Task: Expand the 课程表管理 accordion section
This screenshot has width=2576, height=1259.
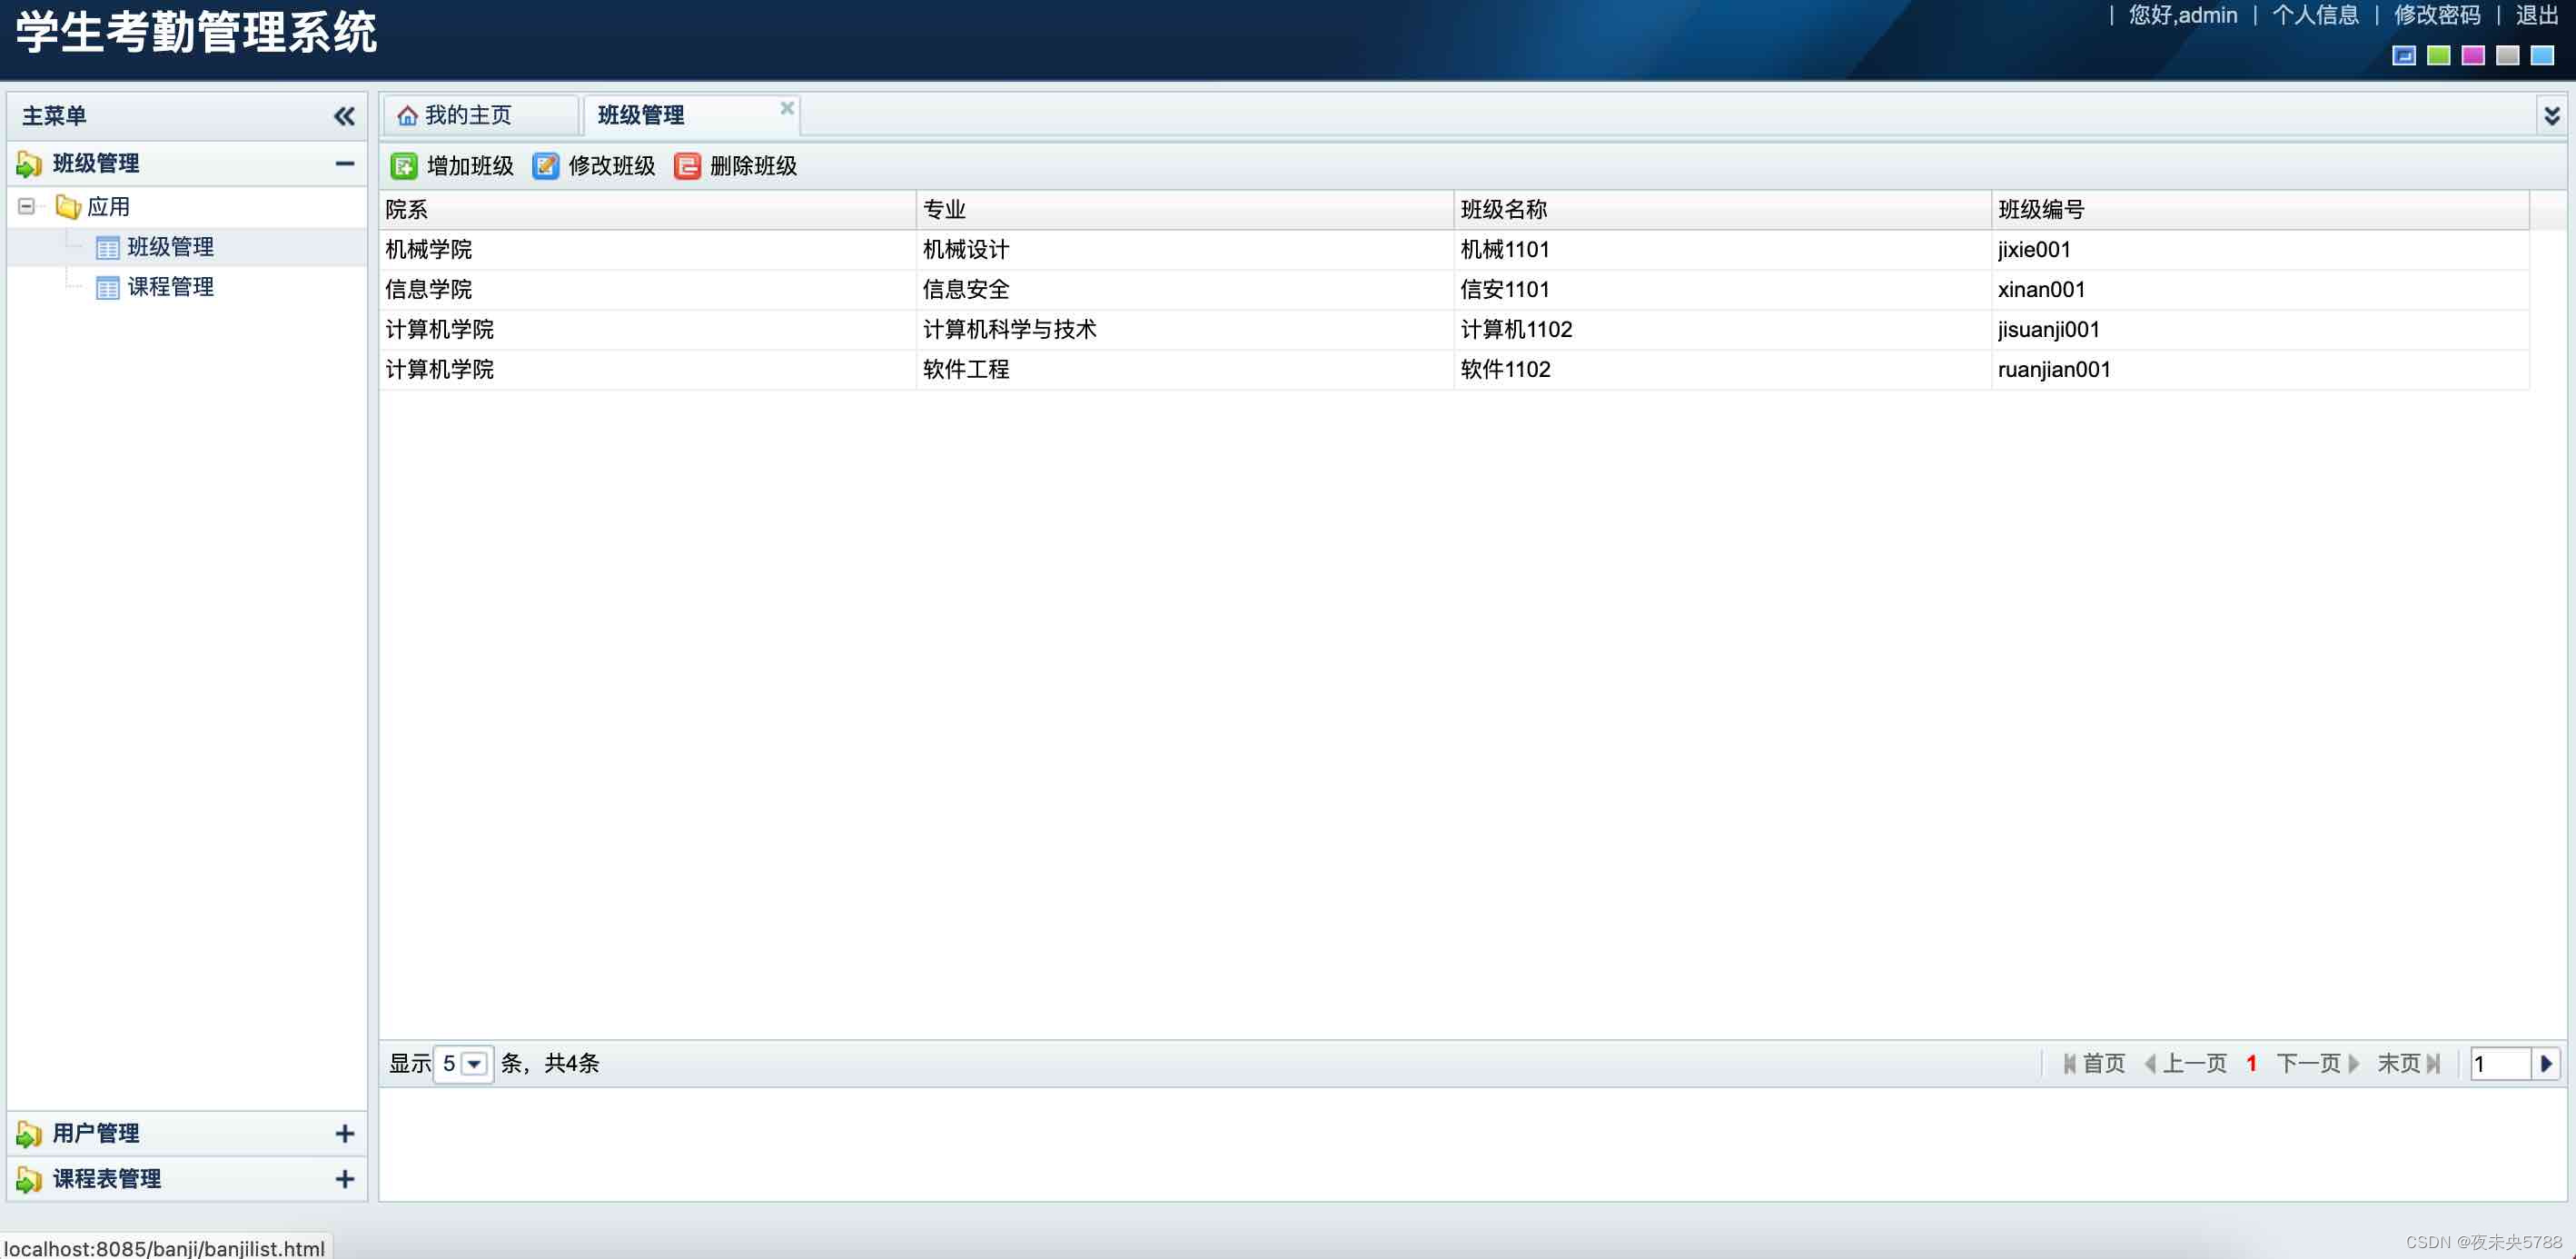Action: 345,1180
